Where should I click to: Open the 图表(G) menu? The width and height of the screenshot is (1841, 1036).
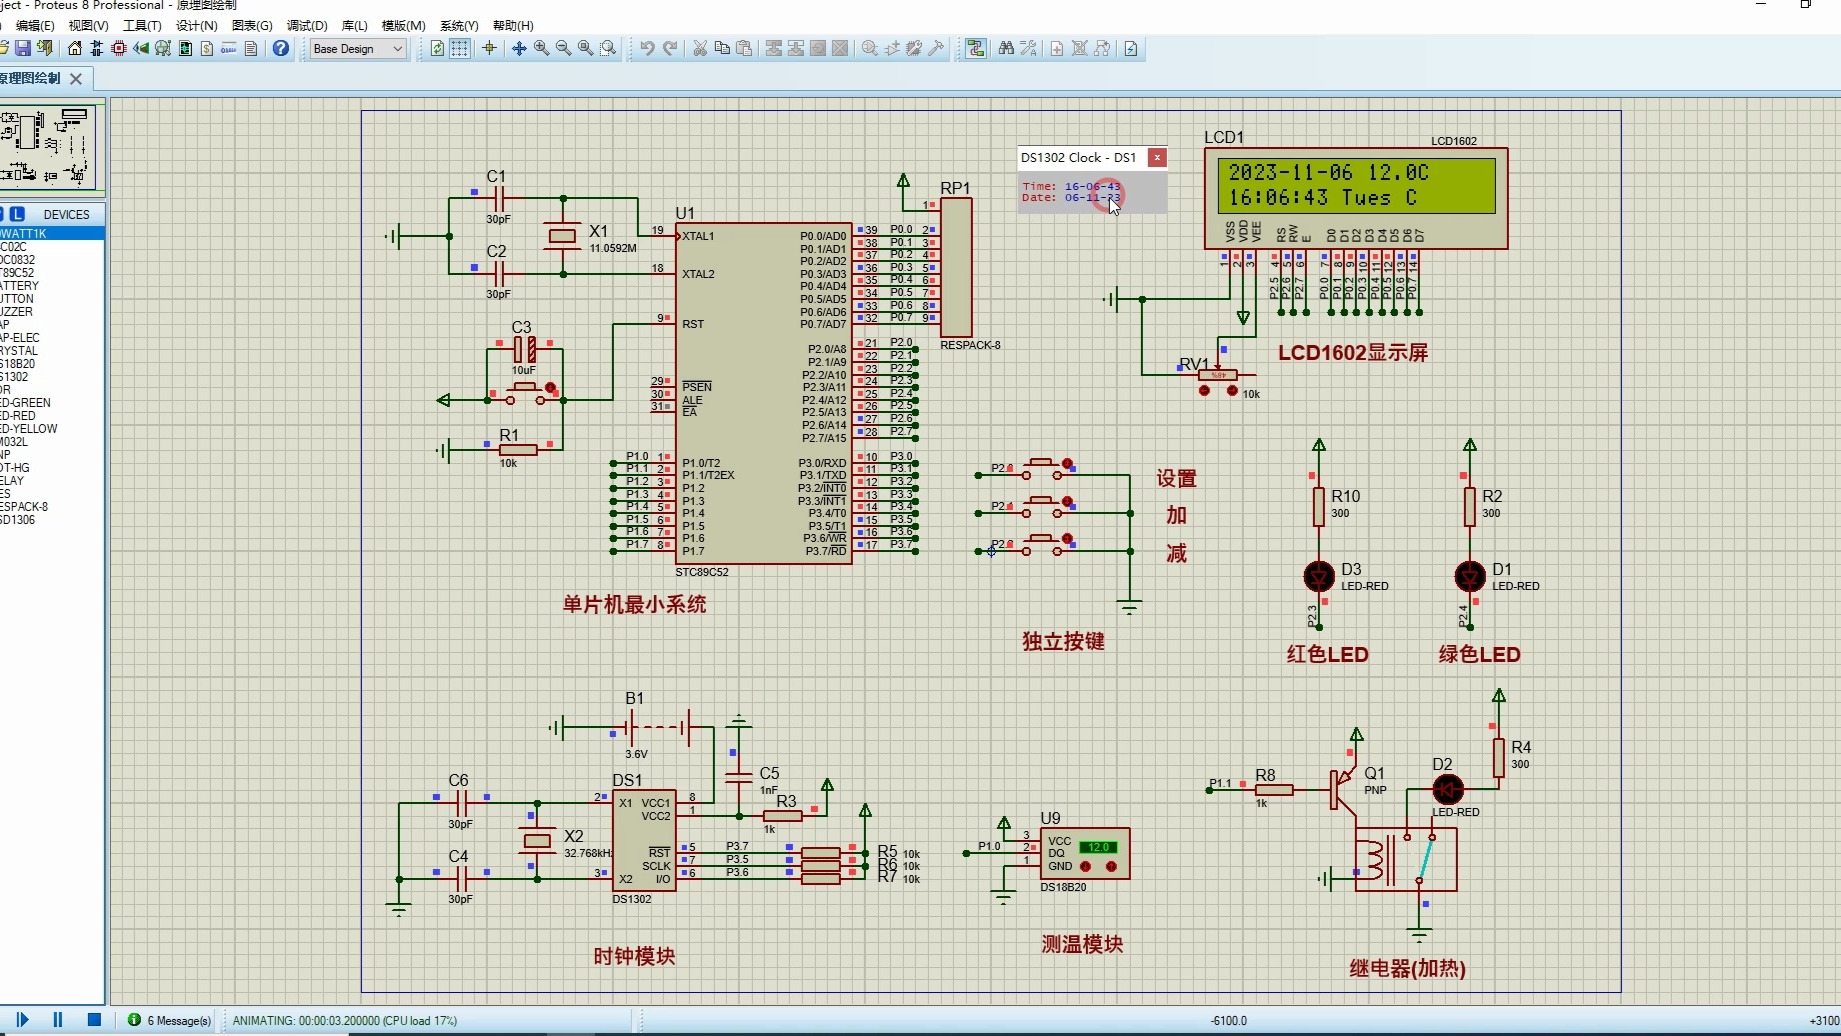pos(252,25)
